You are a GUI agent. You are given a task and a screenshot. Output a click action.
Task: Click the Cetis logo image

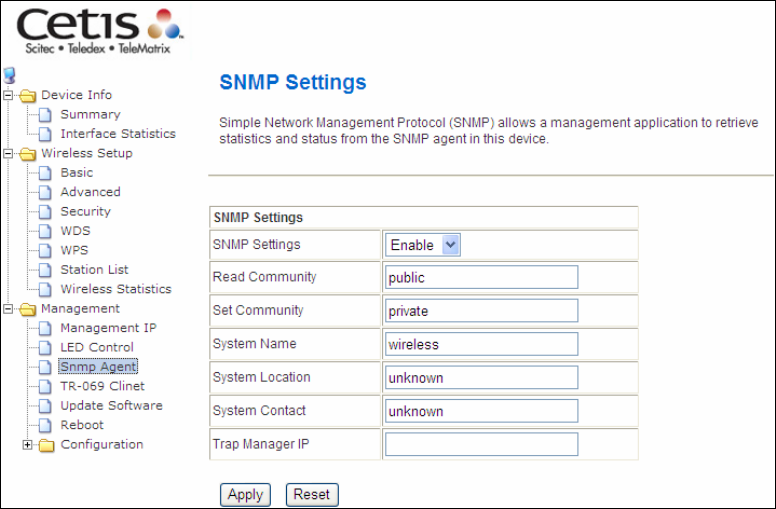[x=100, y=31]
